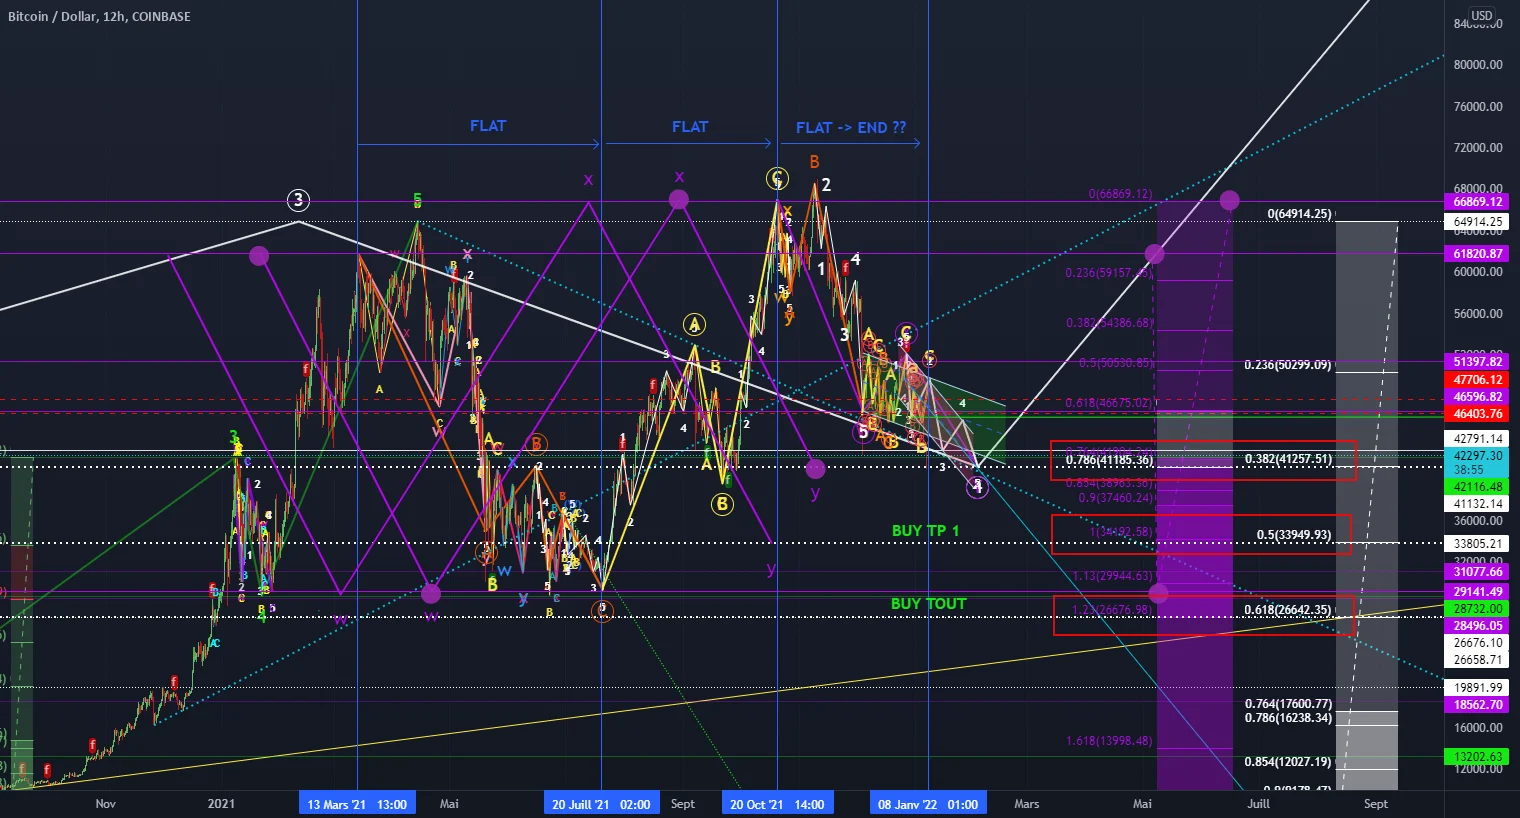Click the "Juill" time axis label
The image size is (1520, 818).
click(1258, 804)
